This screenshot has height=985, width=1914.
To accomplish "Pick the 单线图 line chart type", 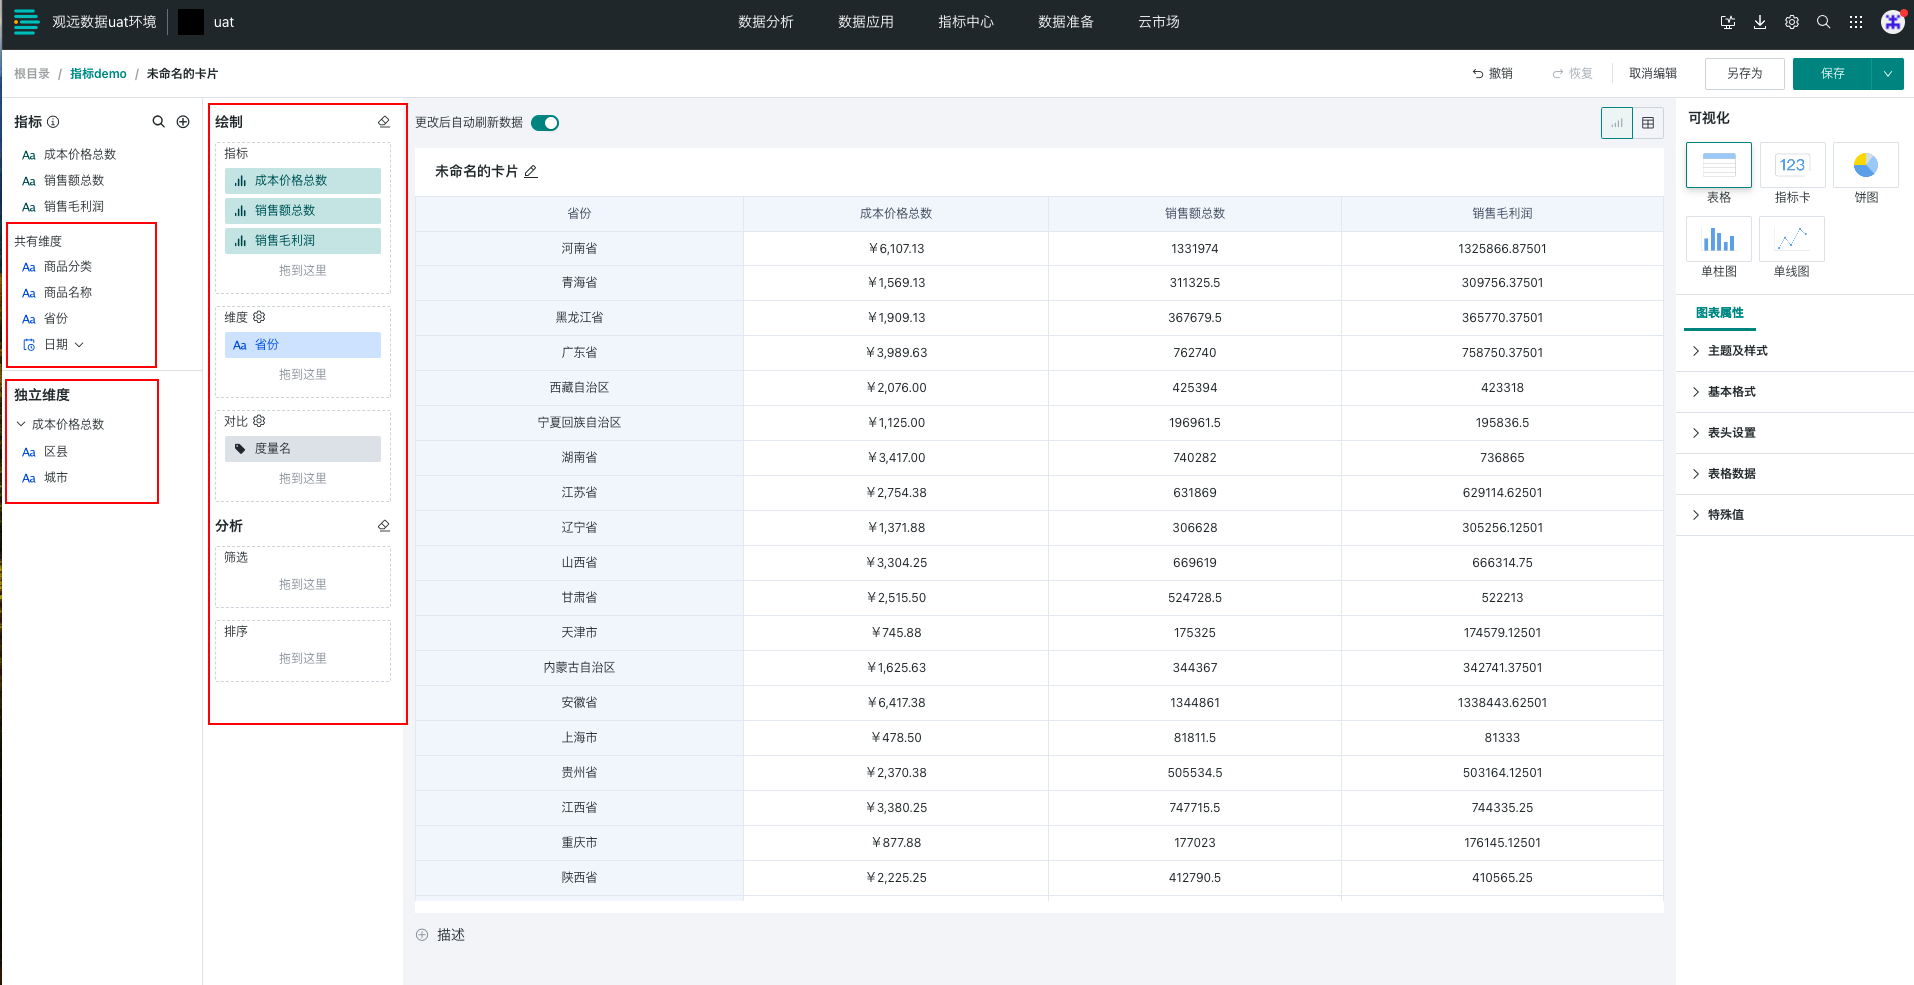I will (1791, 240).
